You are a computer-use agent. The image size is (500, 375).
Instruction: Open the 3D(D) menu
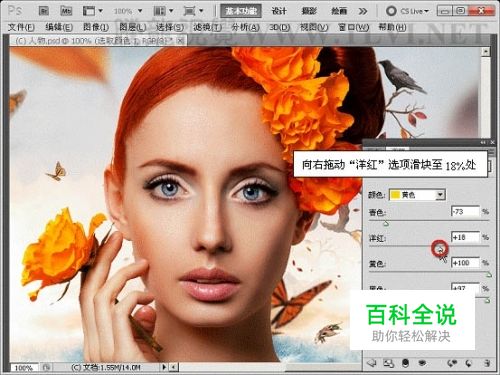(280, 27)
